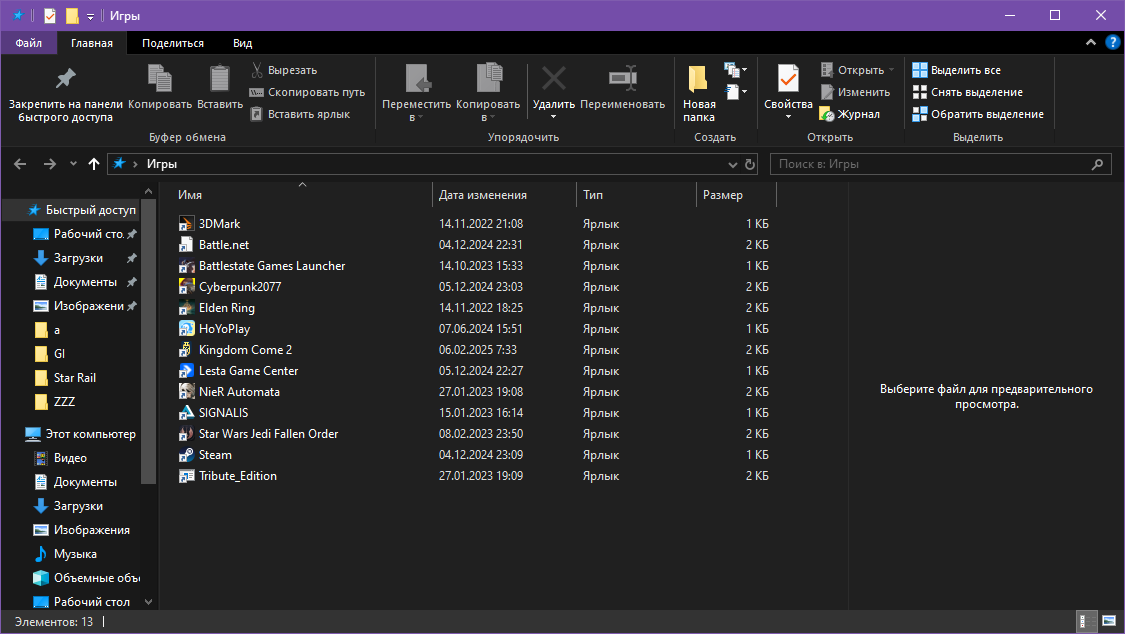Open new item dropdown in Создать
The width and height of the screenshot is (1125, 634).
tap(735, 70)
